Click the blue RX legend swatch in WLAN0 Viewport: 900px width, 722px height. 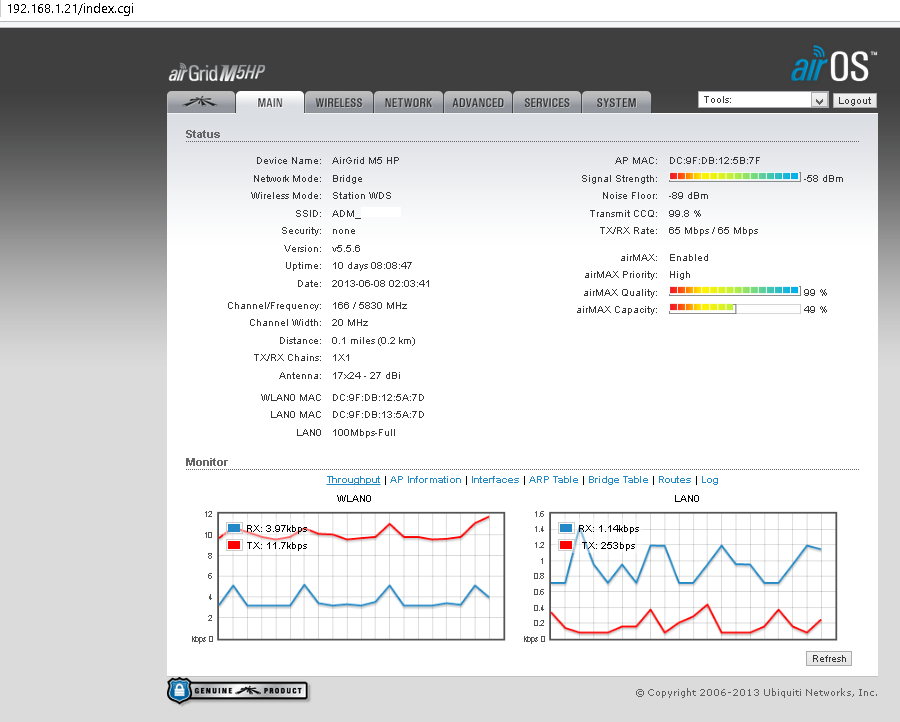click(x=234, y=528)
